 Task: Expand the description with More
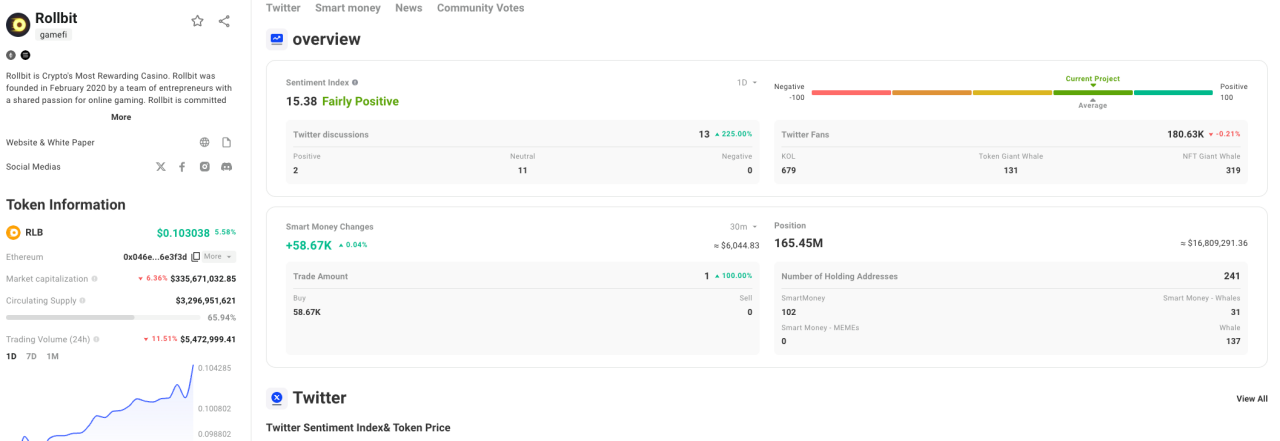tap(121, 117)
